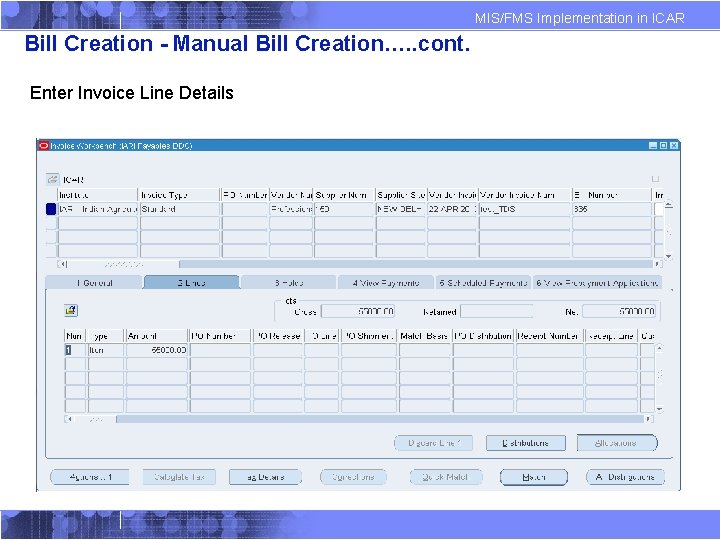Click the Oracle logo in the window title bar
This screenshot has width=720, height=540.
(x=44, y=146)
